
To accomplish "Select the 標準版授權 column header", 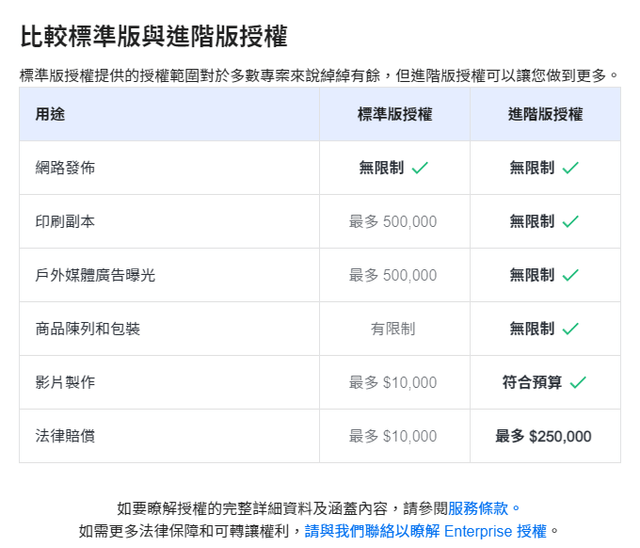I will click(394, 114).
